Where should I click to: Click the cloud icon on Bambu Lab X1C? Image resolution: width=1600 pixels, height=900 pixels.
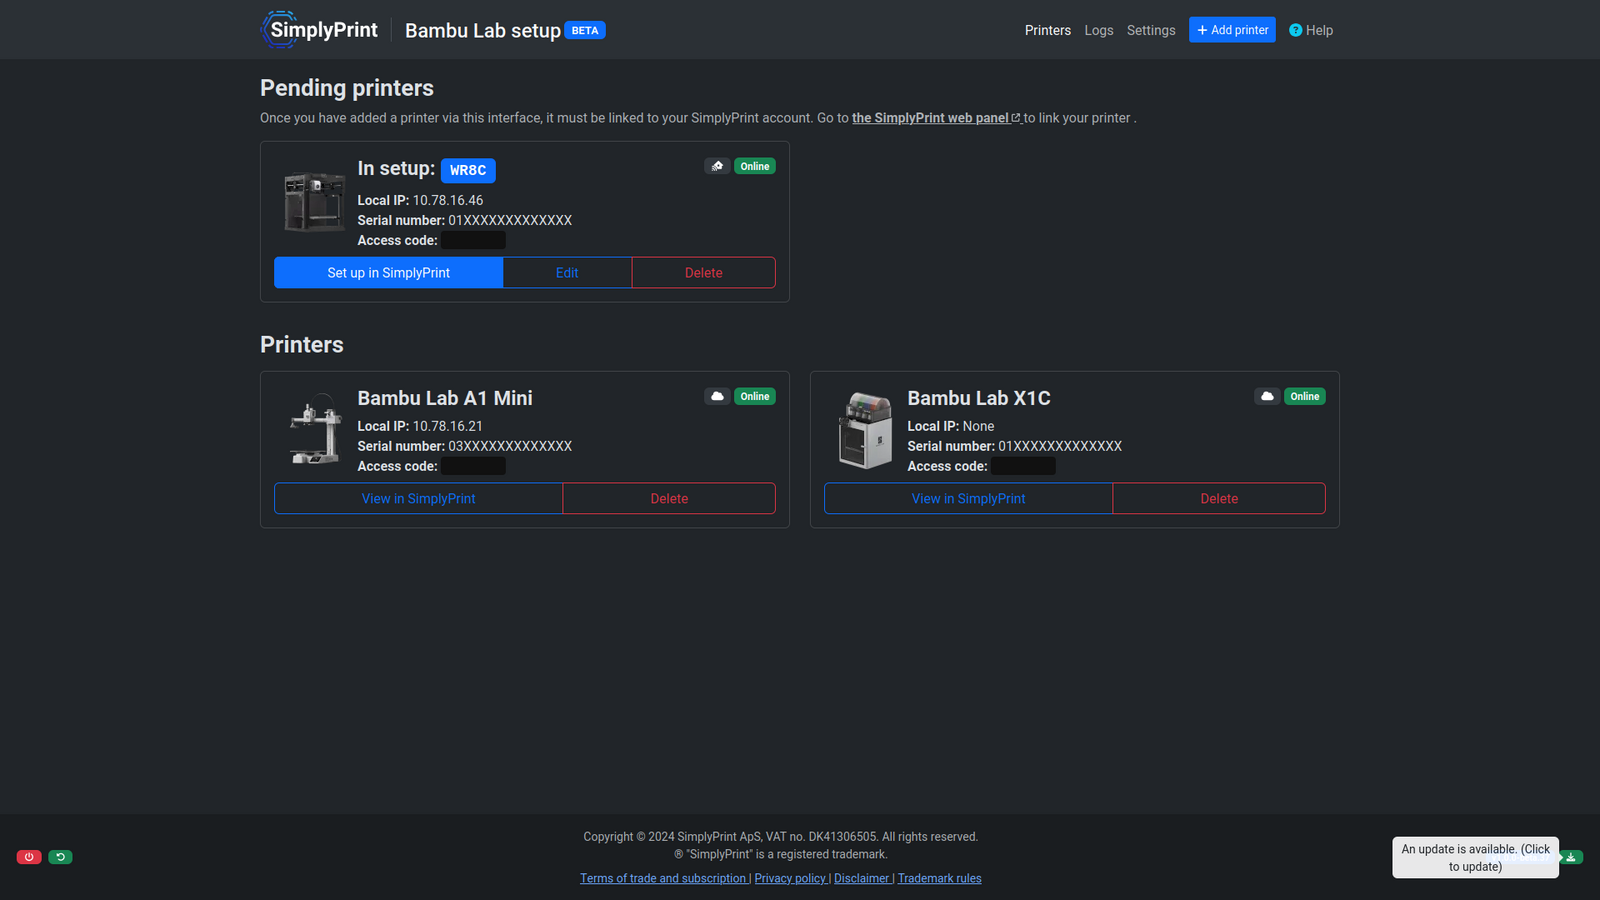click(1267, 396)
